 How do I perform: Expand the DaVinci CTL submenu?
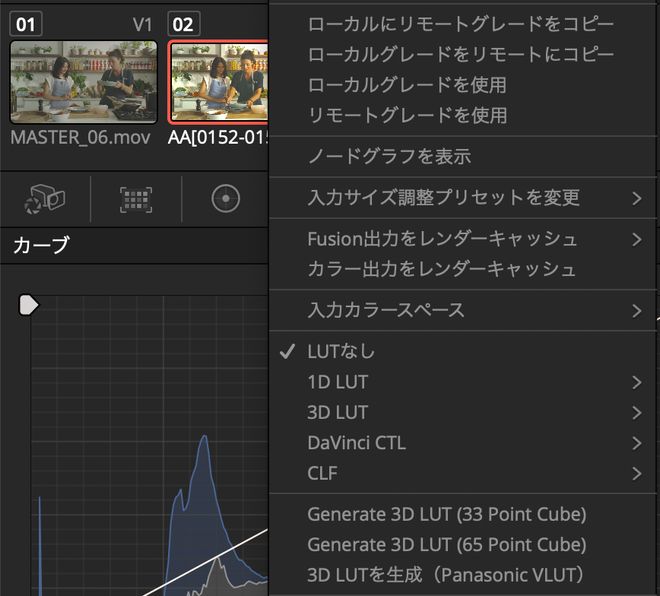pyautogui.click(x=356, y=443)
